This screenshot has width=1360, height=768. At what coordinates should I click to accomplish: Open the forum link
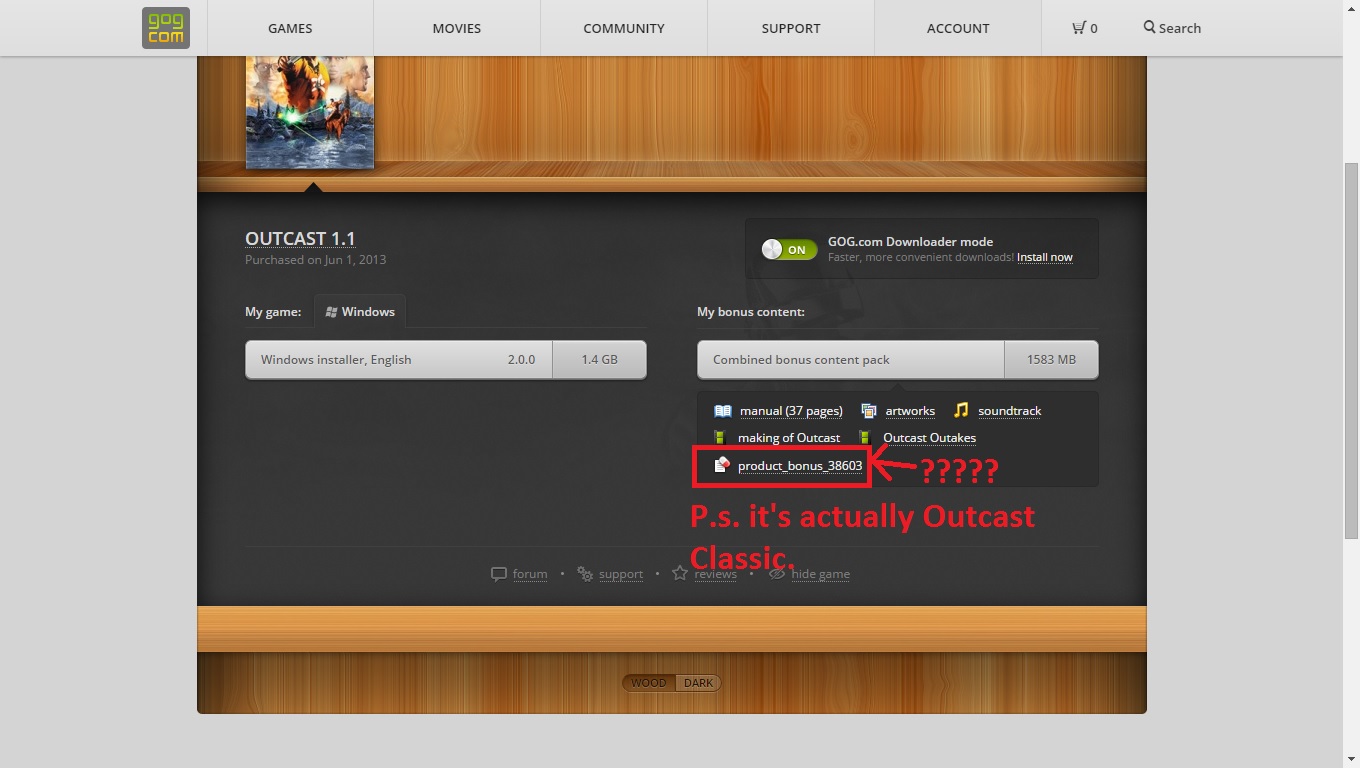click(x=530, y=574)
